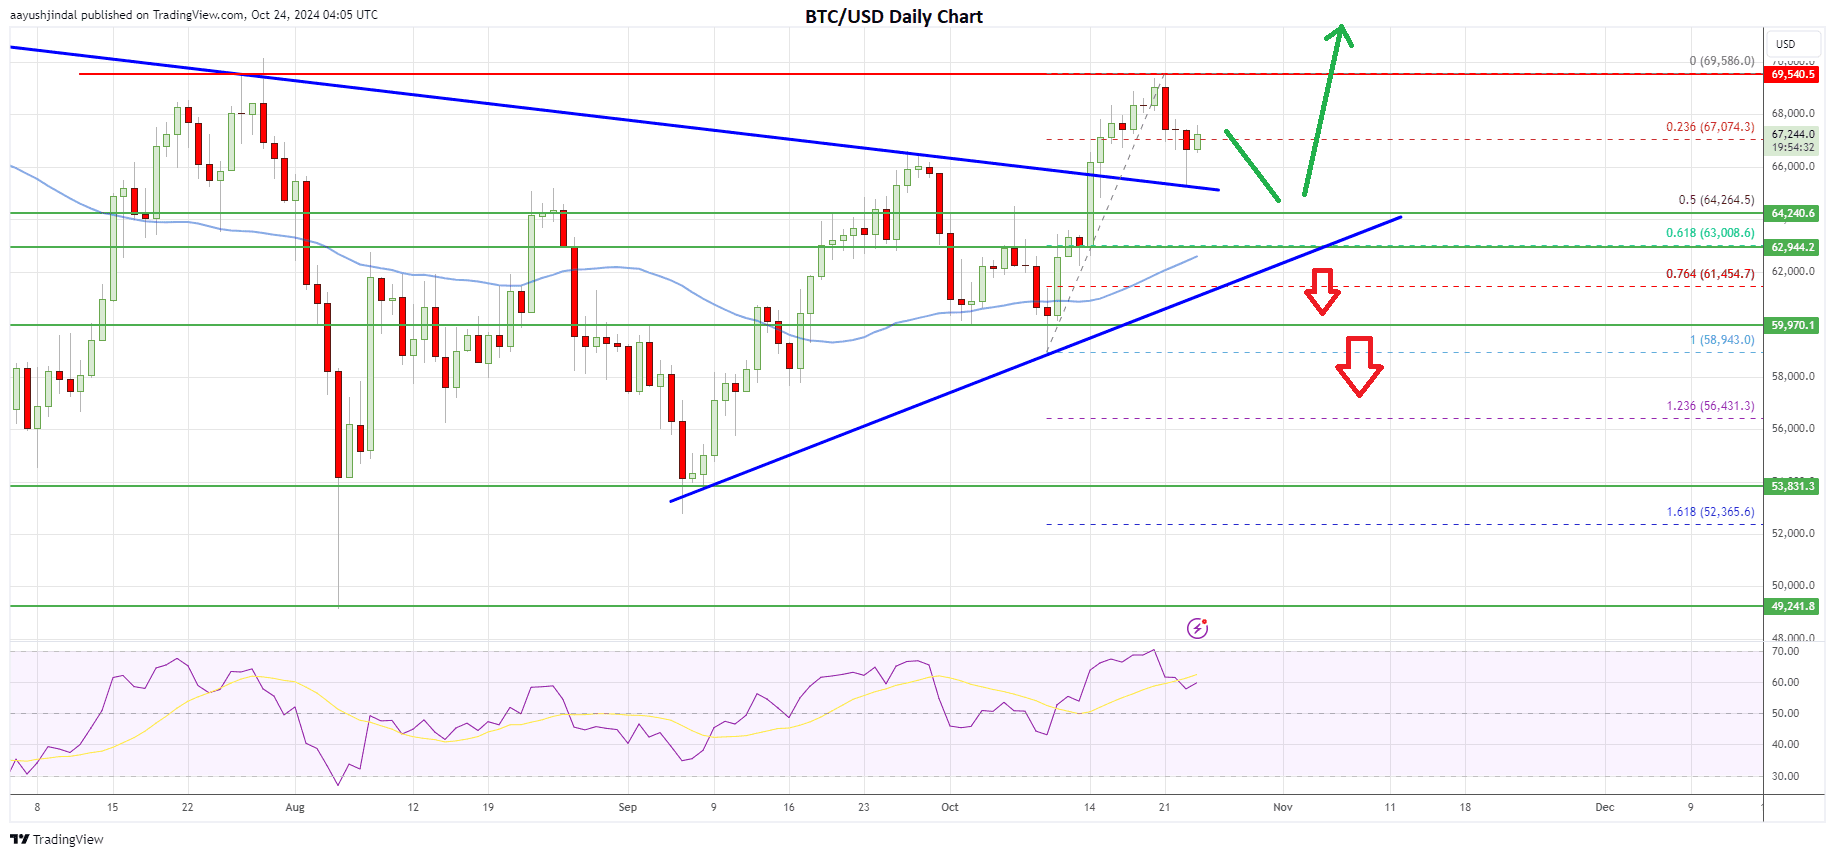Viewport: 1835px width, 857px height.
Task: Click the Dec label on time axis
Action: 1605,807
